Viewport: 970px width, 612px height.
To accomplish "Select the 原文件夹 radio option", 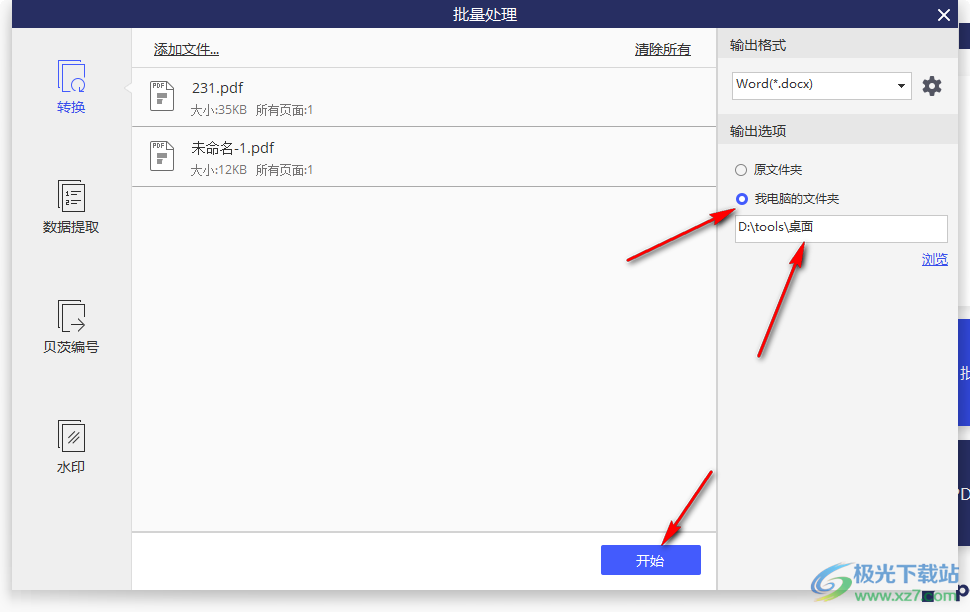I will 741,170.
